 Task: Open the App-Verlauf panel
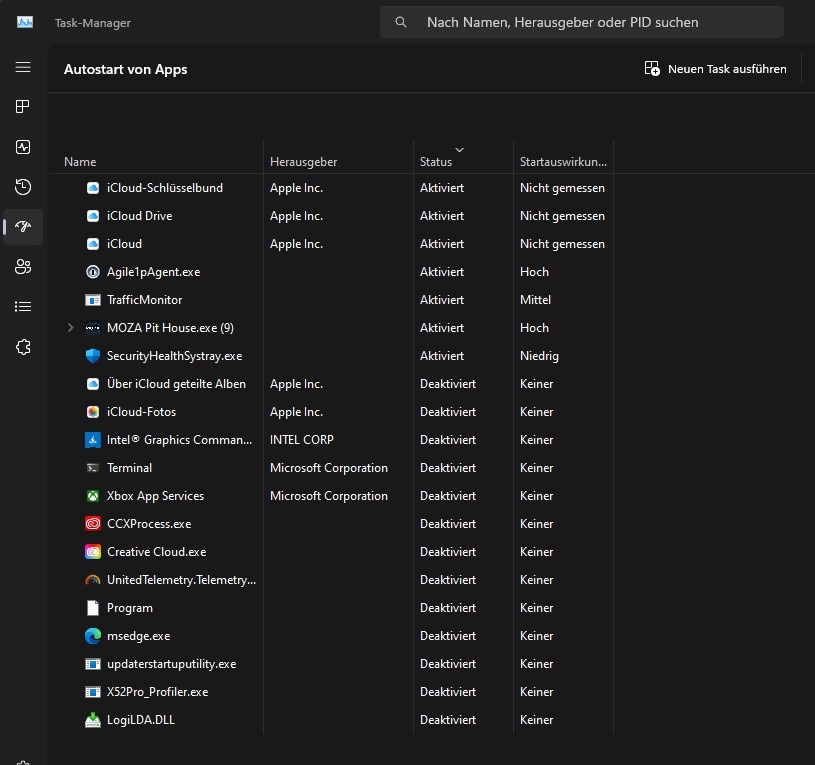click(x=22, y=187)
